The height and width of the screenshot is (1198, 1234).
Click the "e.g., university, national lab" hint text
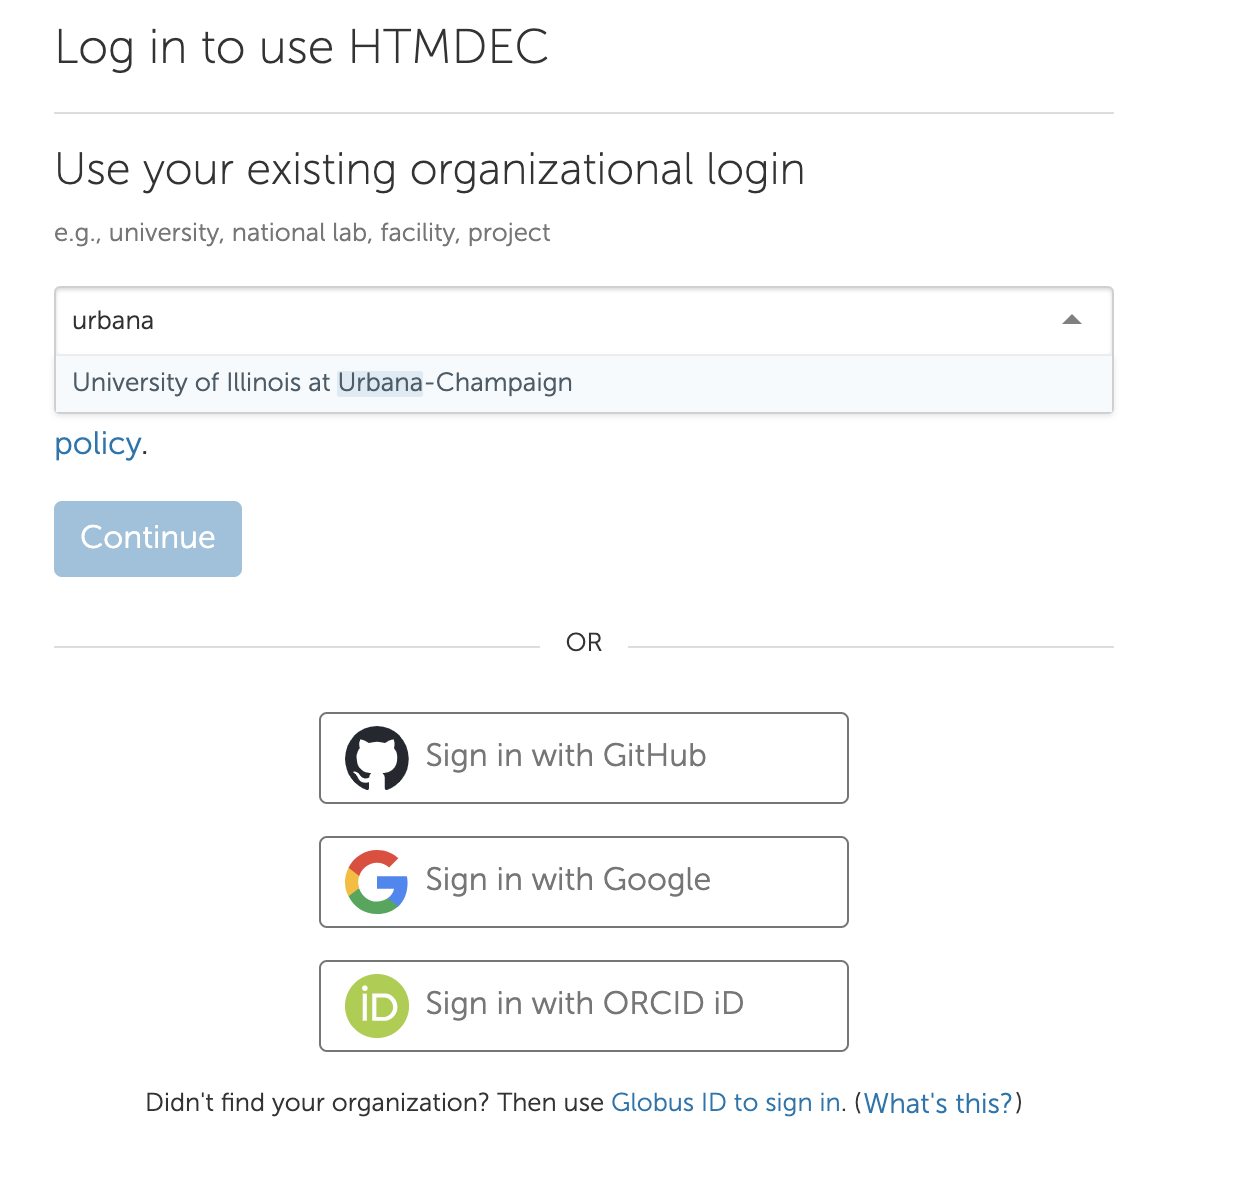[302, 233]
